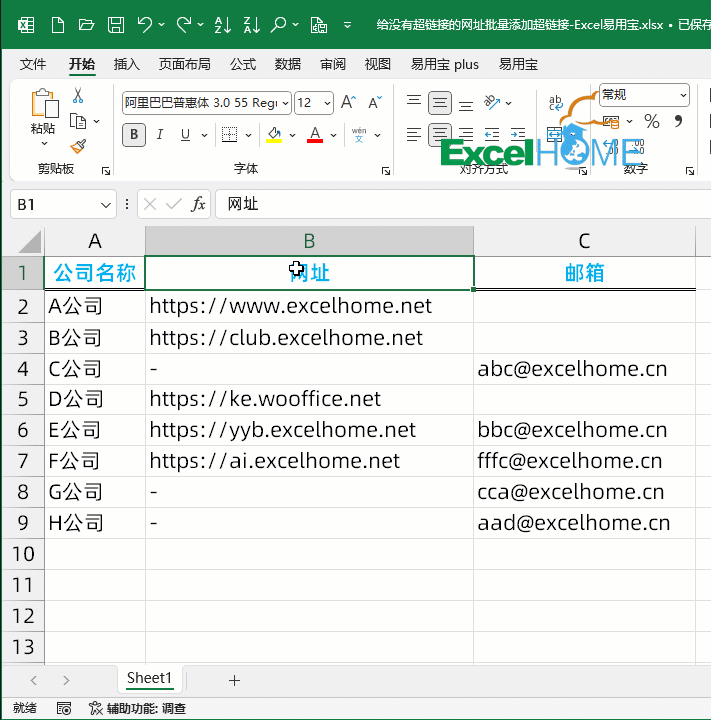
Task: Click the Borders icon
Action: pyautogui.click(x=229, y=135)
